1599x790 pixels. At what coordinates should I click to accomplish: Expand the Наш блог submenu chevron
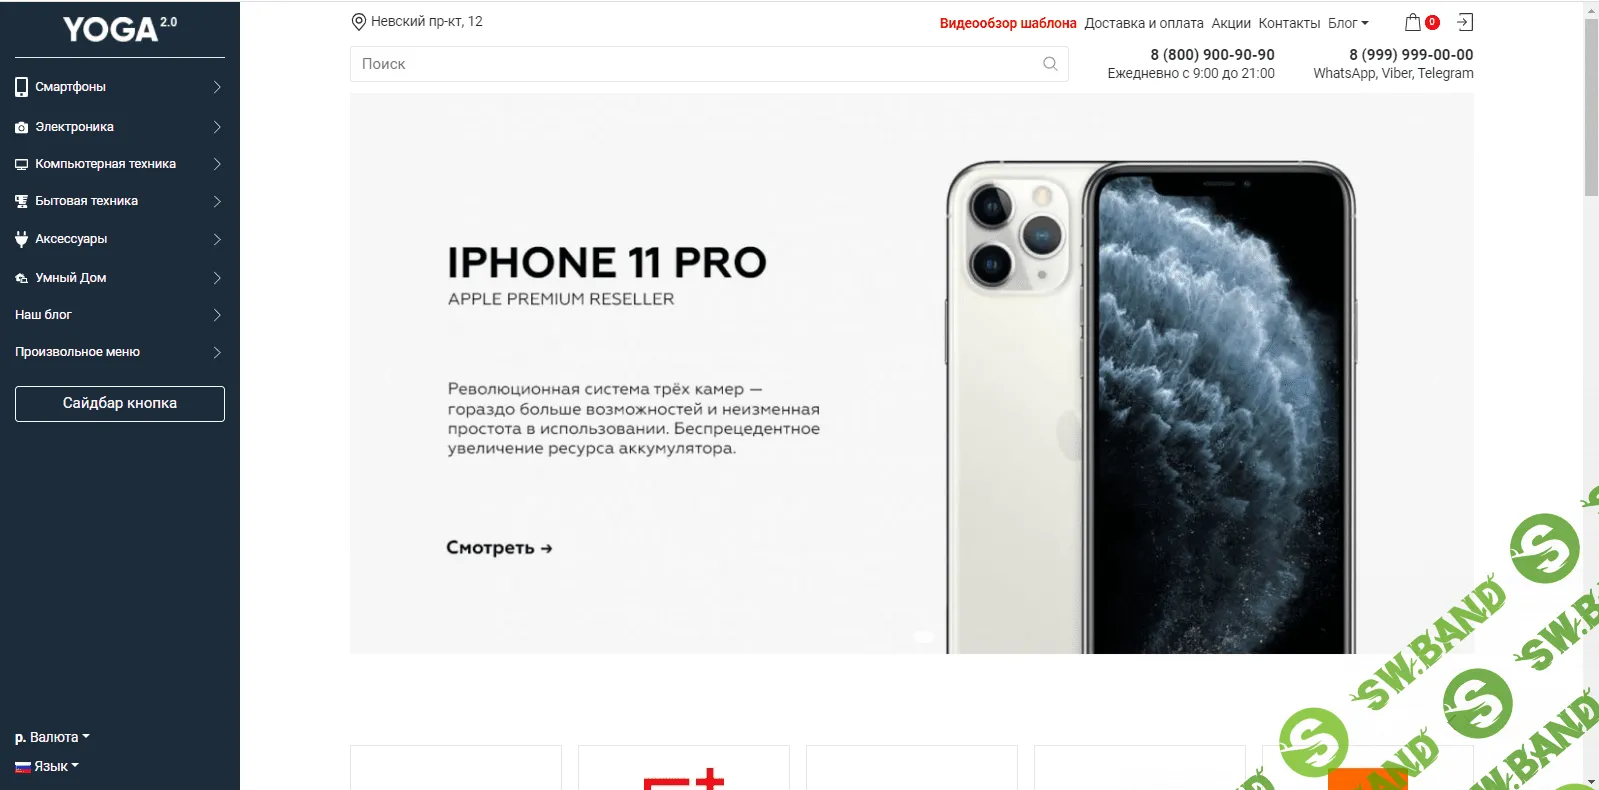coord(217,315)
